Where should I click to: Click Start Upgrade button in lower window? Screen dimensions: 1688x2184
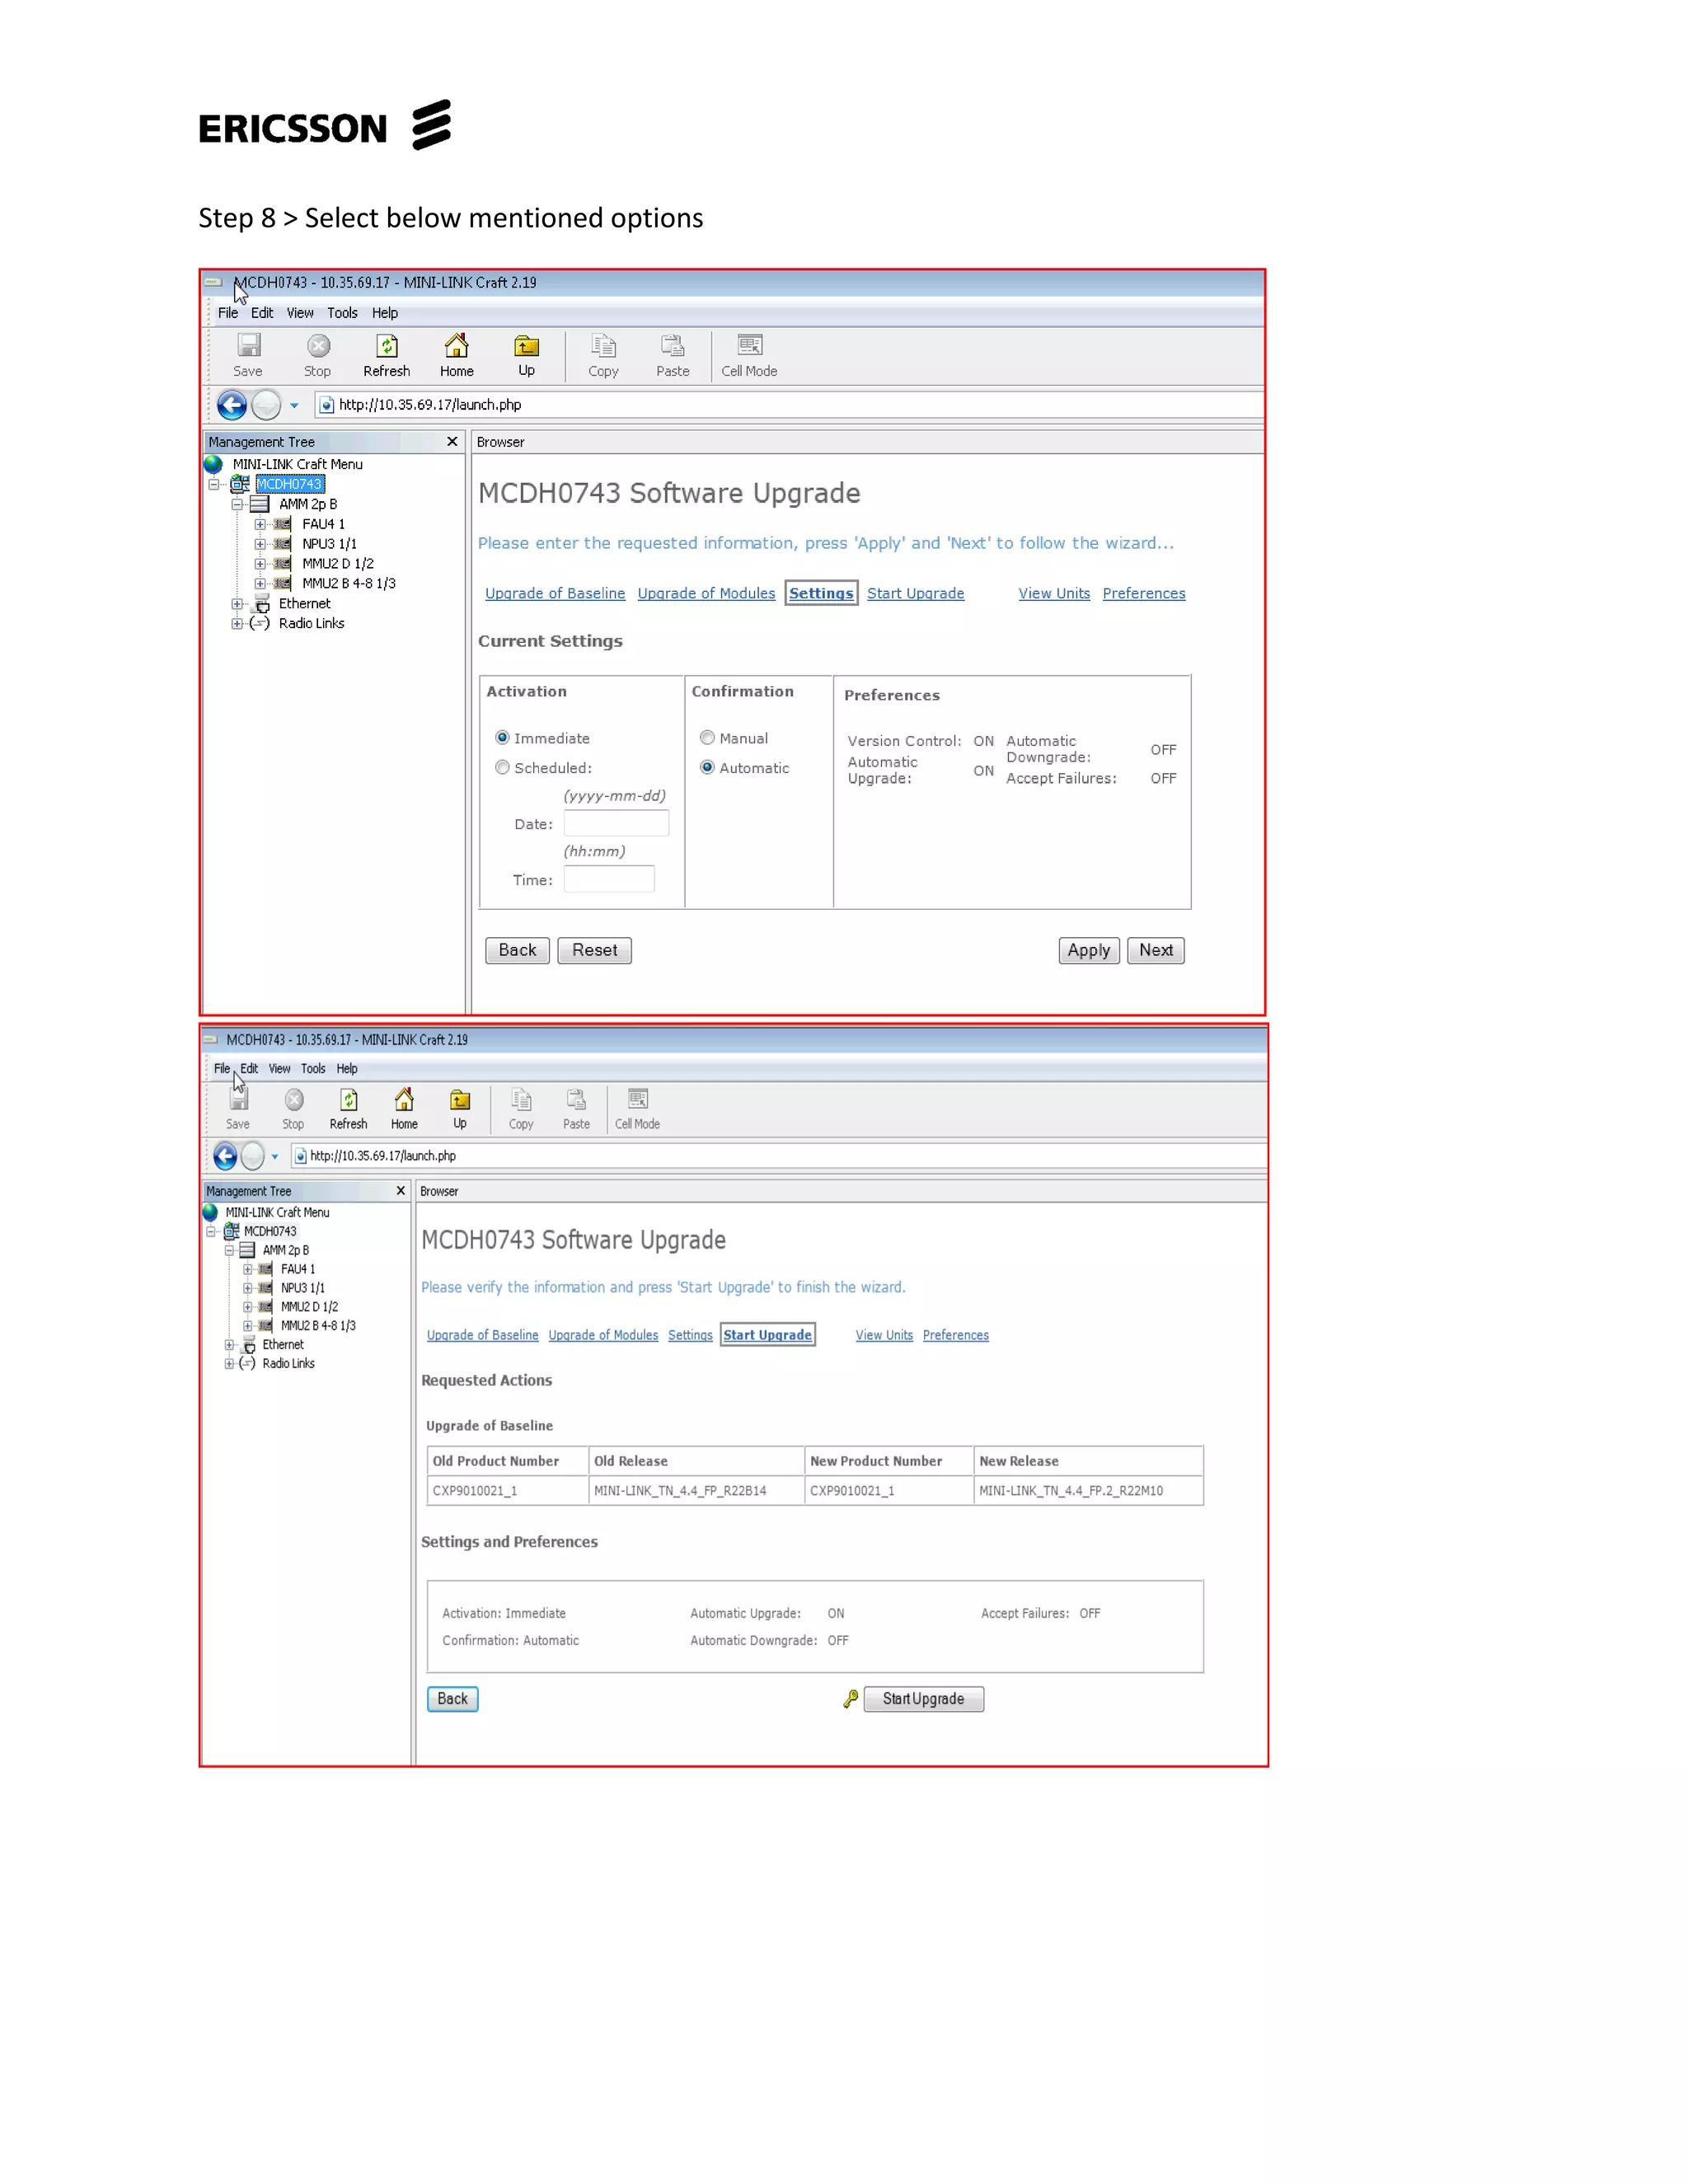(x=924, y=1699)
